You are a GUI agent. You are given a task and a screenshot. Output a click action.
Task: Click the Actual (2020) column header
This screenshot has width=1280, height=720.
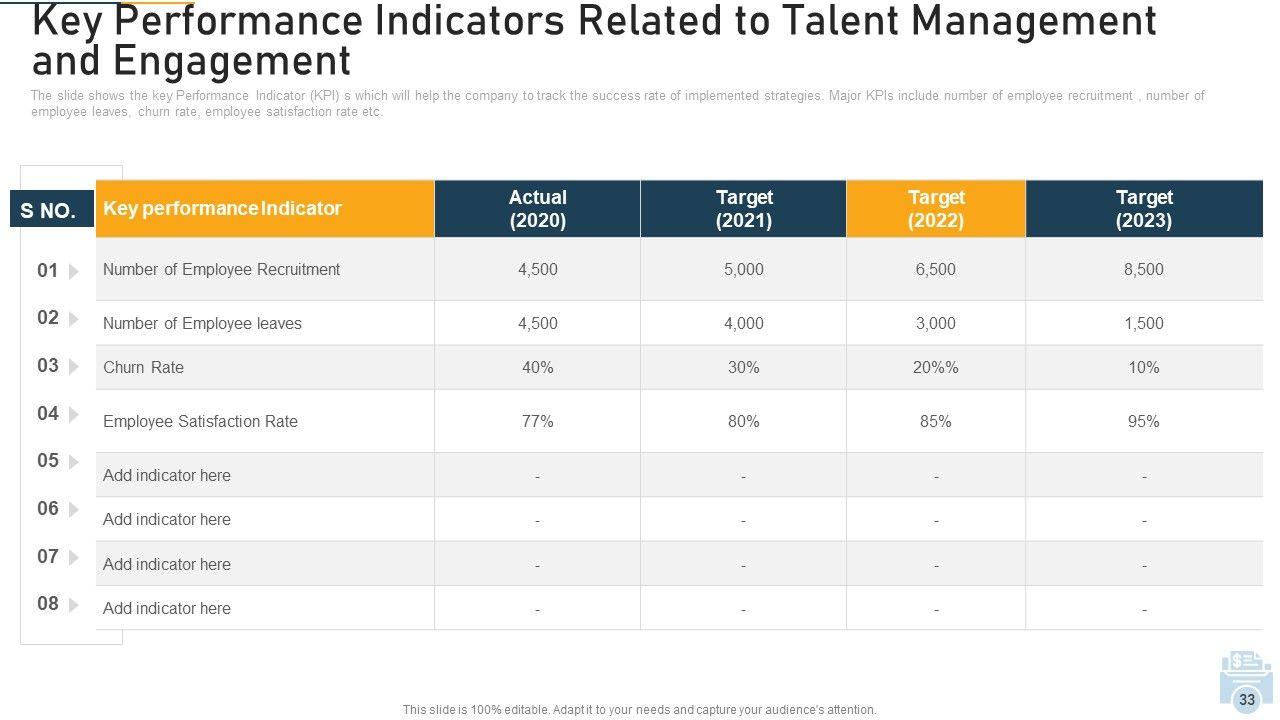click(x=537, y=209)
